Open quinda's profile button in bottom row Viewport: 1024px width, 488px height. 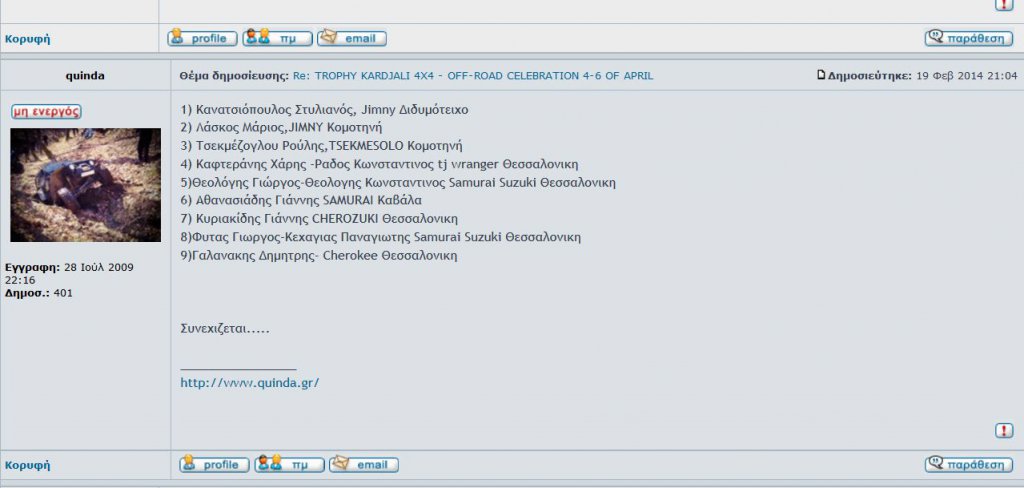point(214,464)
